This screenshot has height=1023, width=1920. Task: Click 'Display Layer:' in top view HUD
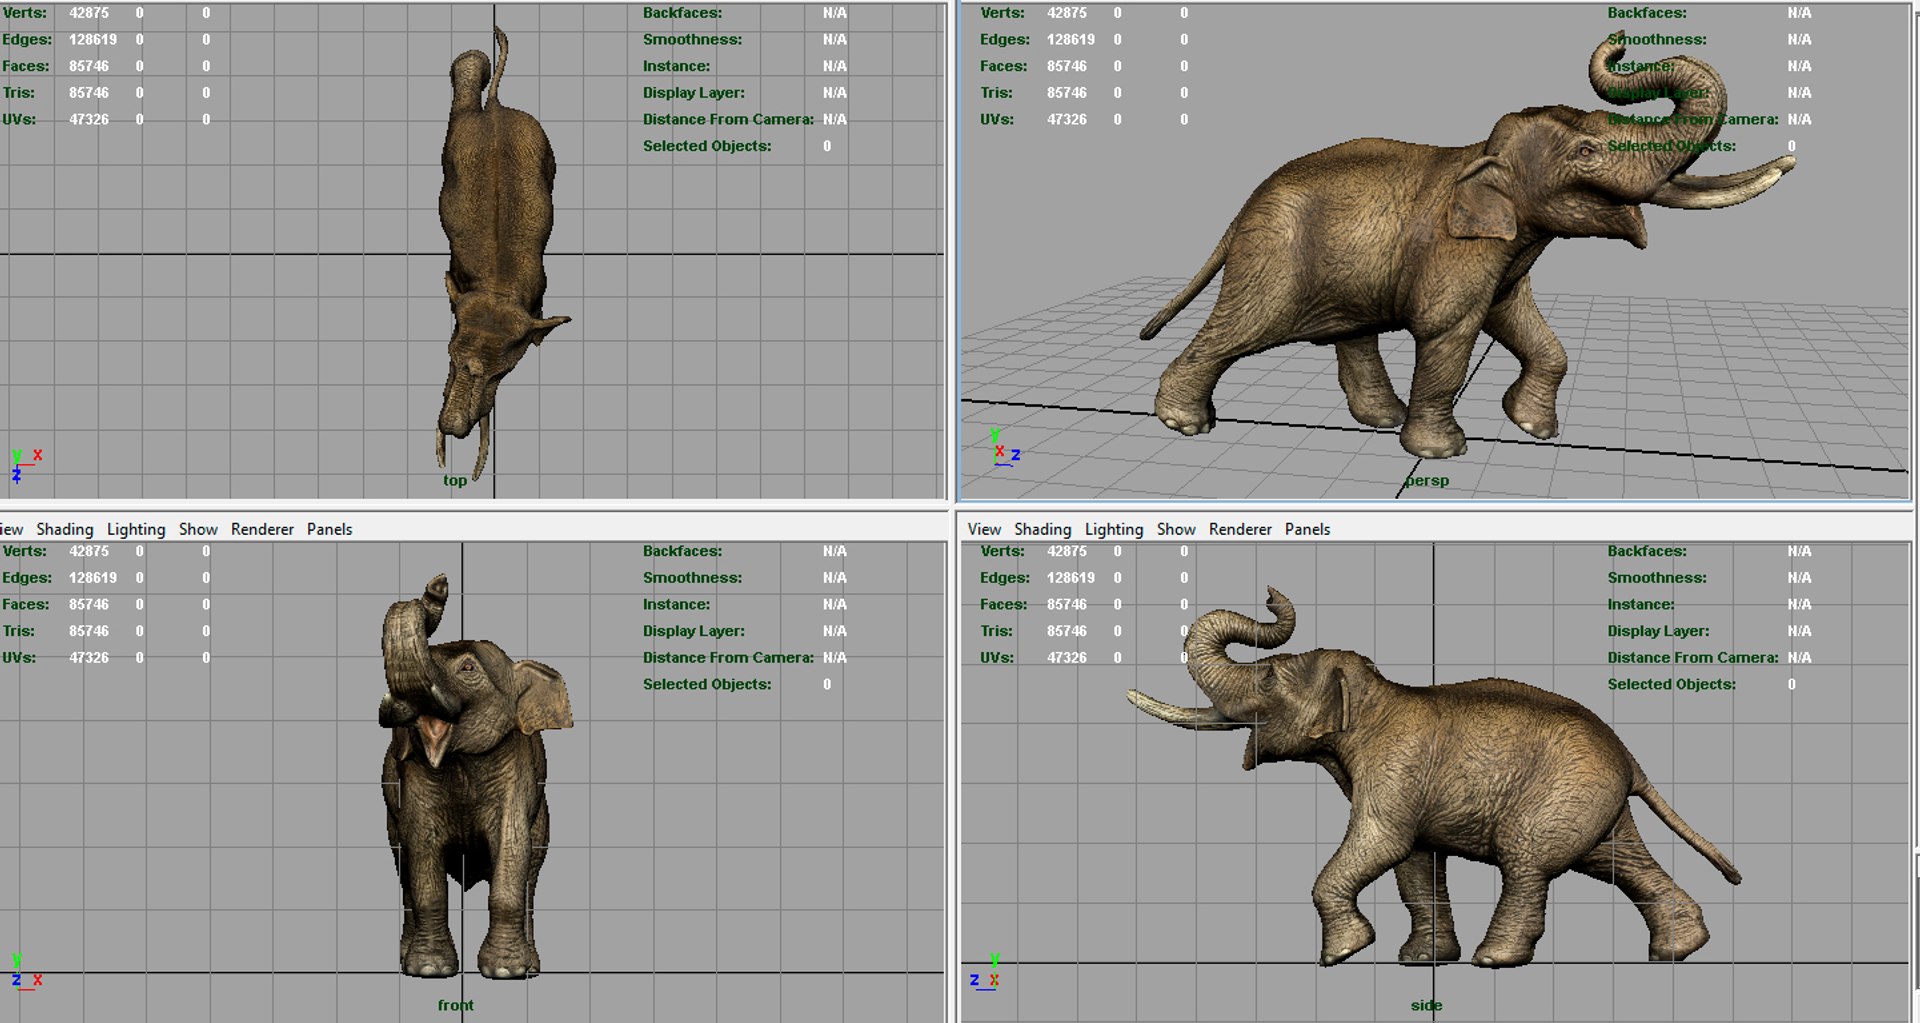[693, 92]
